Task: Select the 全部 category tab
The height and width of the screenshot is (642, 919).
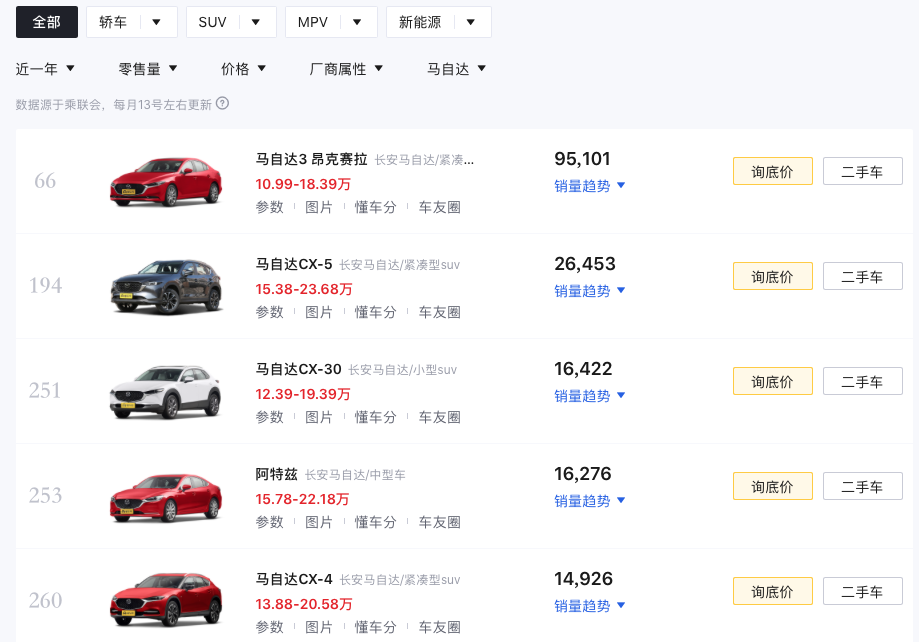Action: click(x=47, y=22)
